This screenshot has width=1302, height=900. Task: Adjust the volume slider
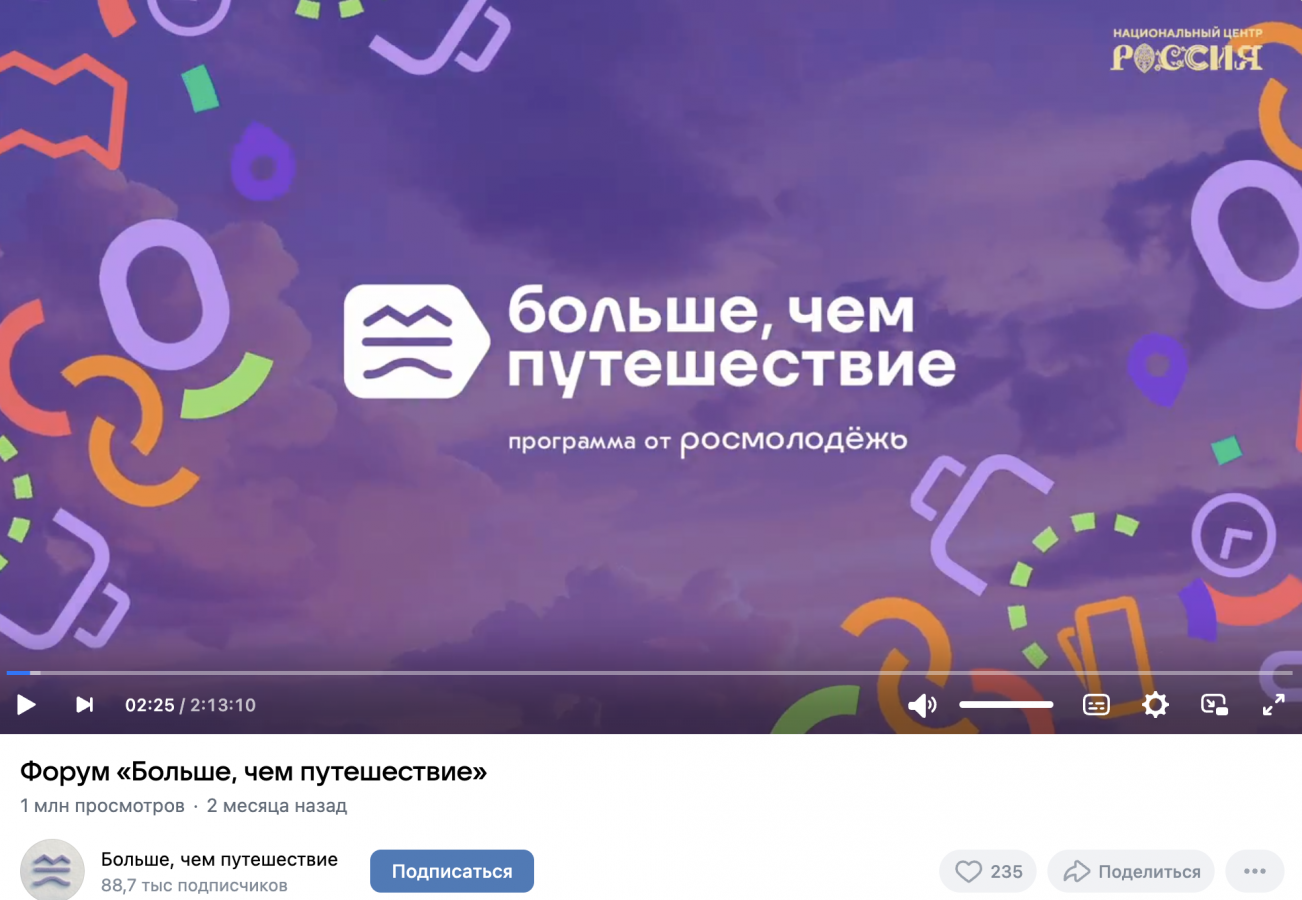tap(1006, 705)
